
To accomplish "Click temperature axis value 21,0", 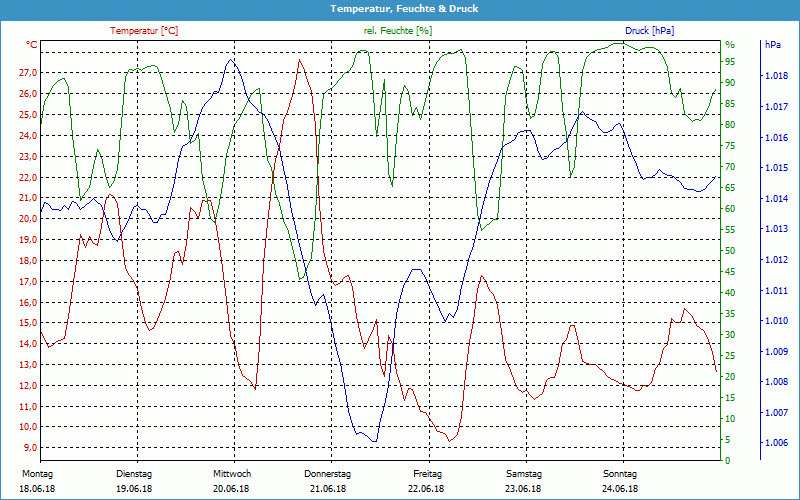I will point(28,198).
